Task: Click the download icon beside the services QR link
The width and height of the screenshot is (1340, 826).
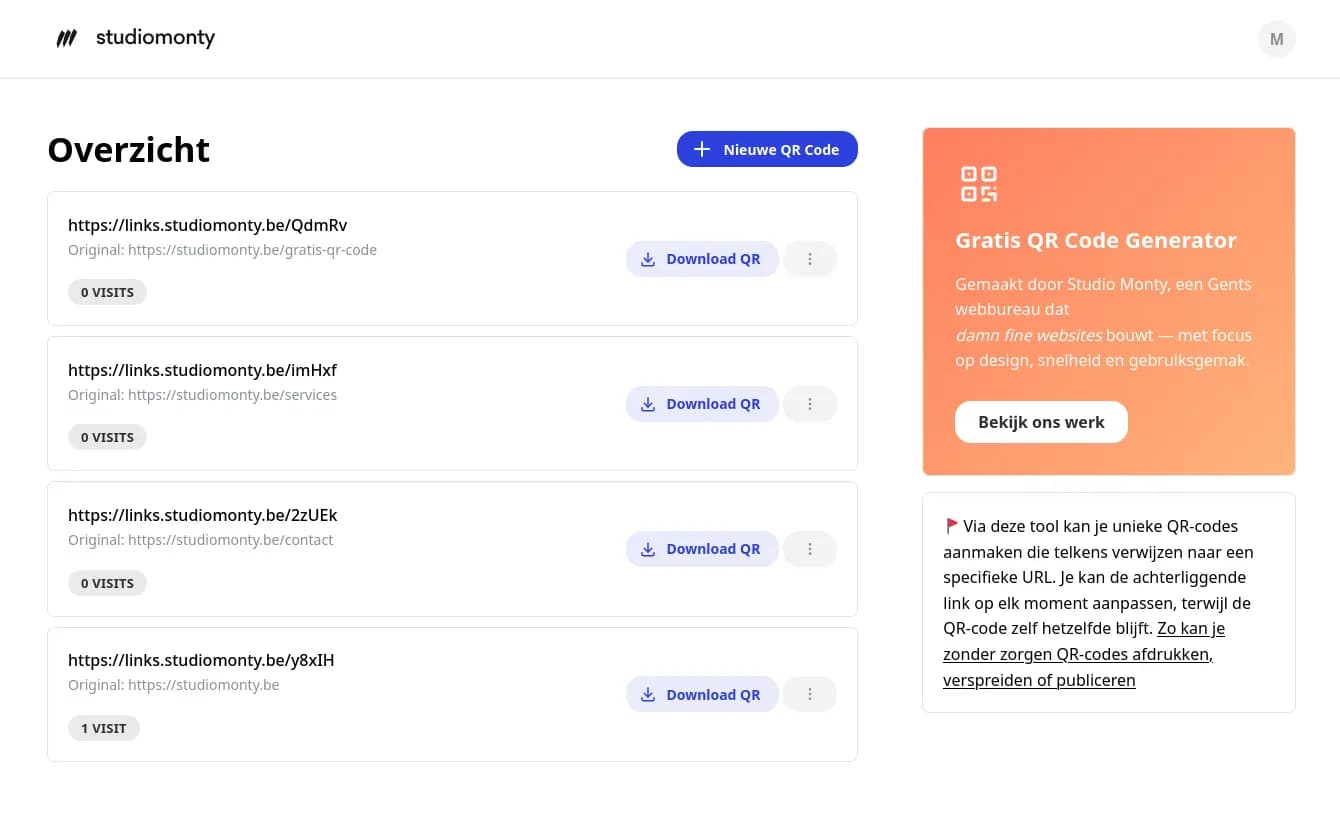Action: pos(648,403)
